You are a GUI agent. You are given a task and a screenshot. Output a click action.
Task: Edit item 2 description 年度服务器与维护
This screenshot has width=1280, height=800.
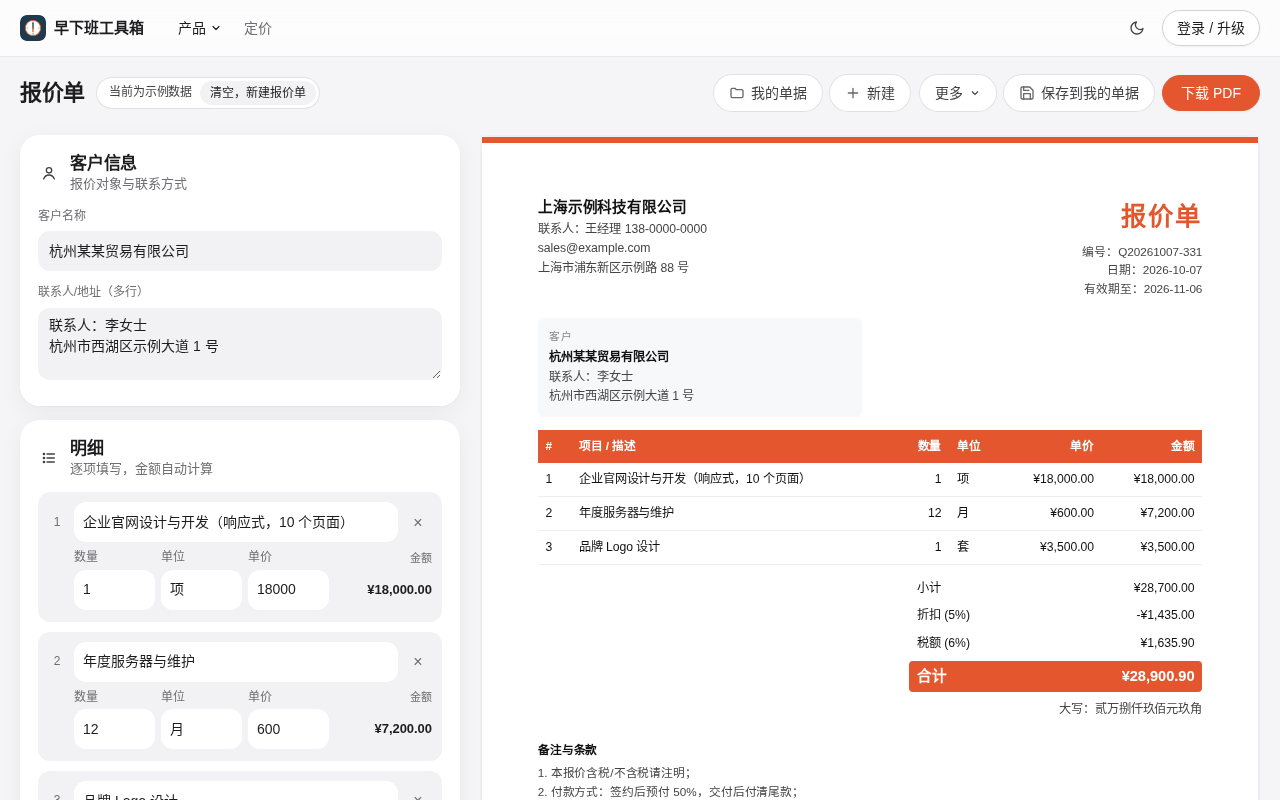point(236,662)
